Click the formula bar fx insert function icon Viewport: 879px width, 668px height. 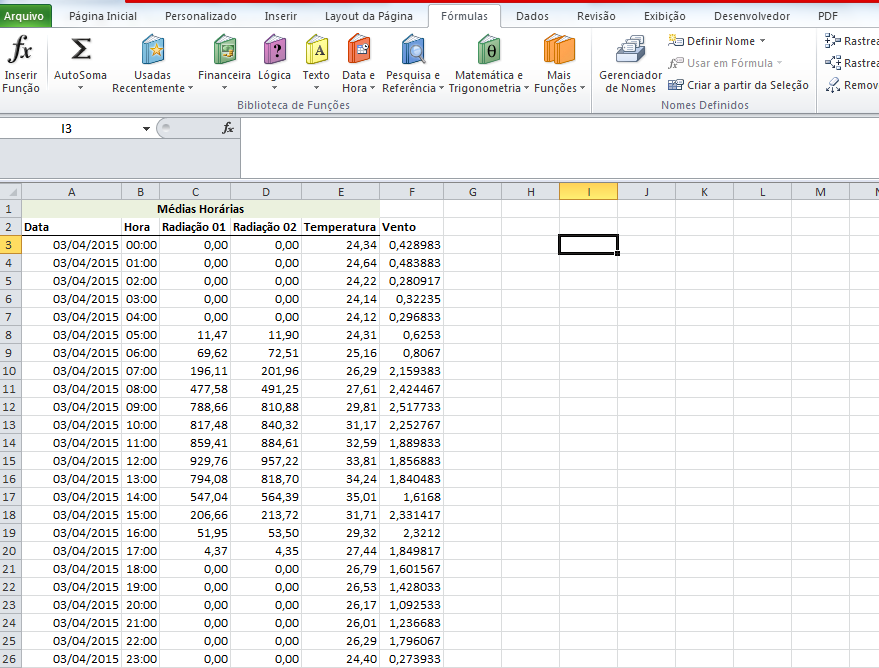point(228,128)
